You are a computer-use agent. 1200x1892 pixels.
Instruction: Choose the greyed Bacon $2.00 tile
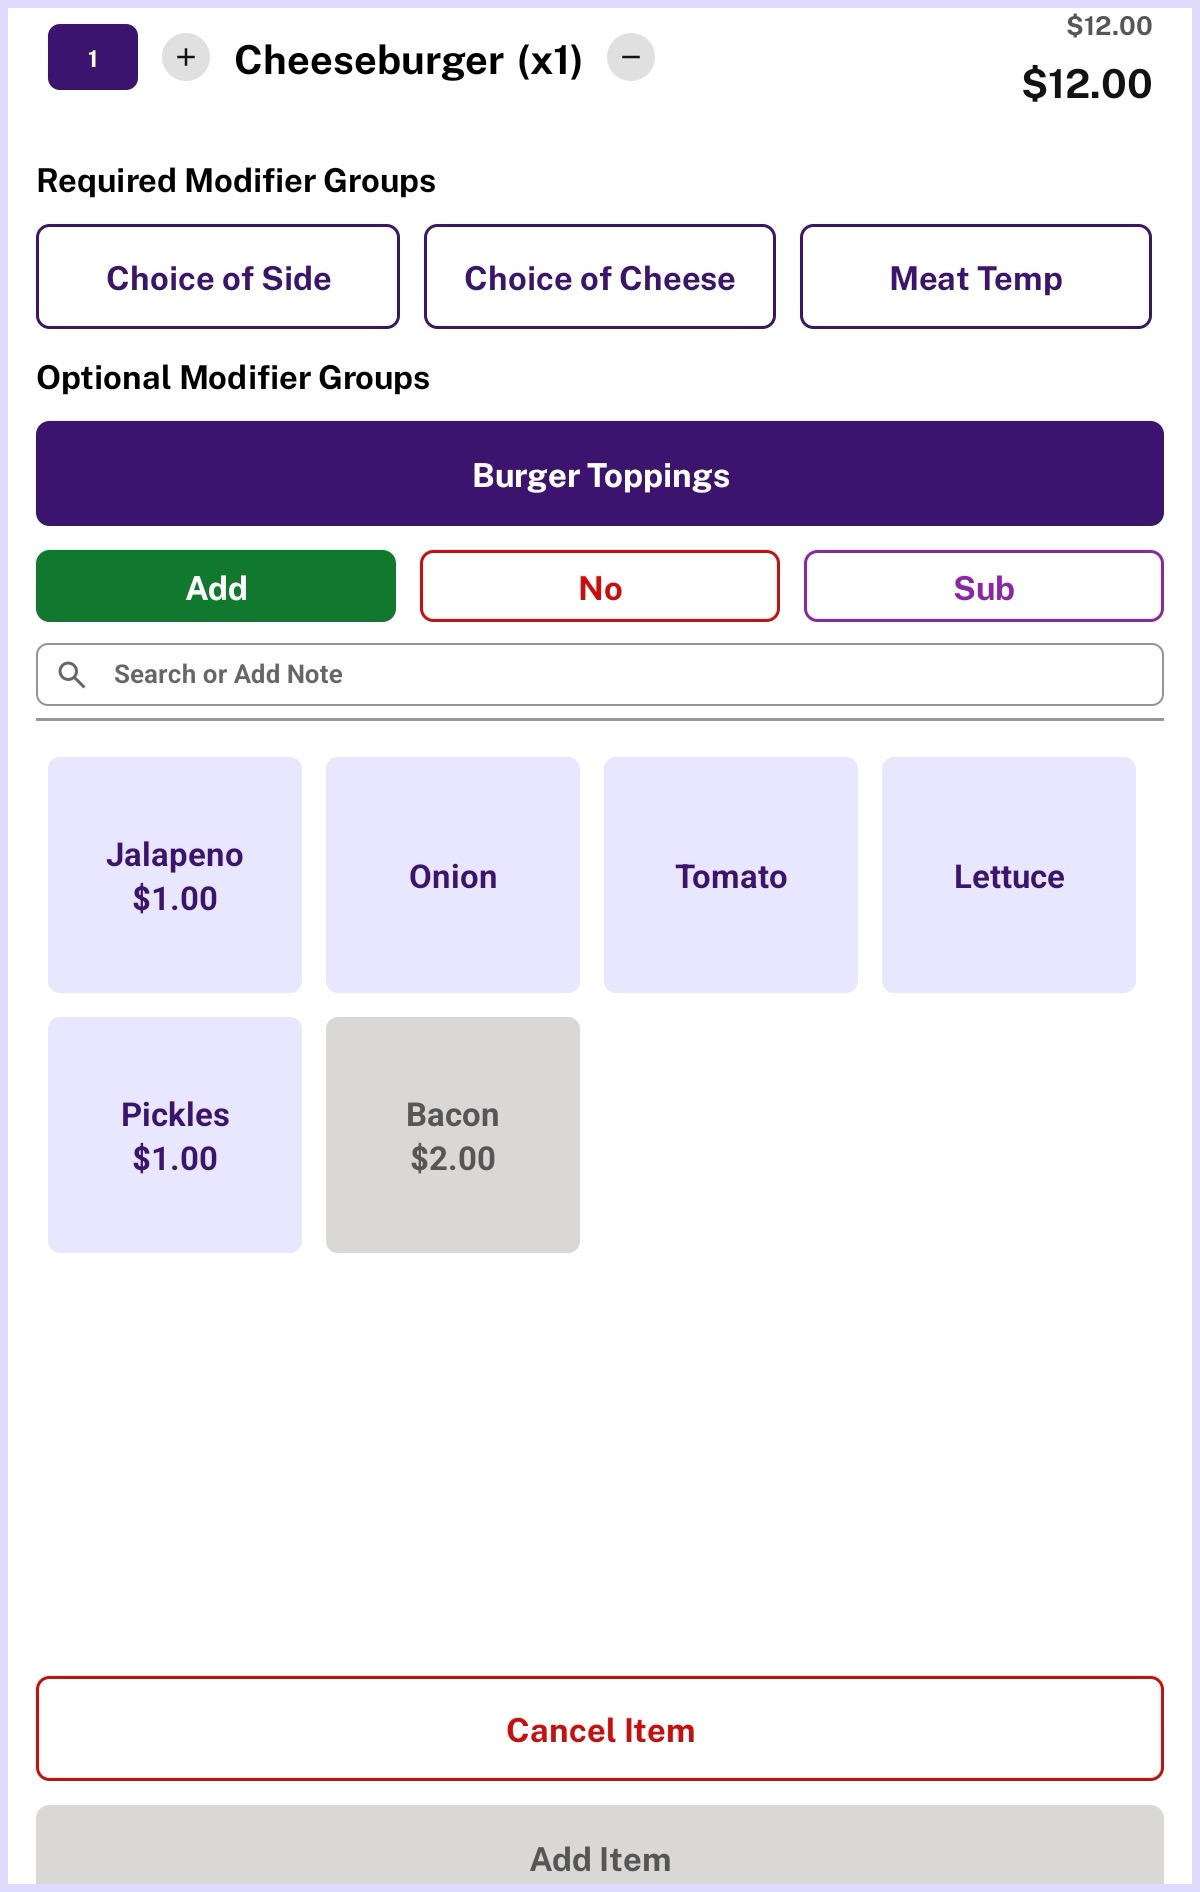[453, 1135]
